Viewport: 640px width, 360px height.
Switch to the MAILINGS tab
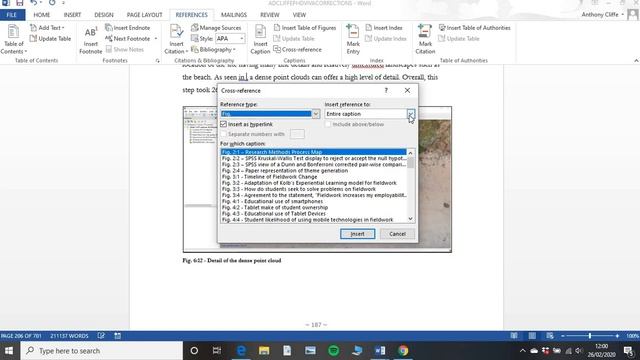pyautogui.click(x=234, y=15)
